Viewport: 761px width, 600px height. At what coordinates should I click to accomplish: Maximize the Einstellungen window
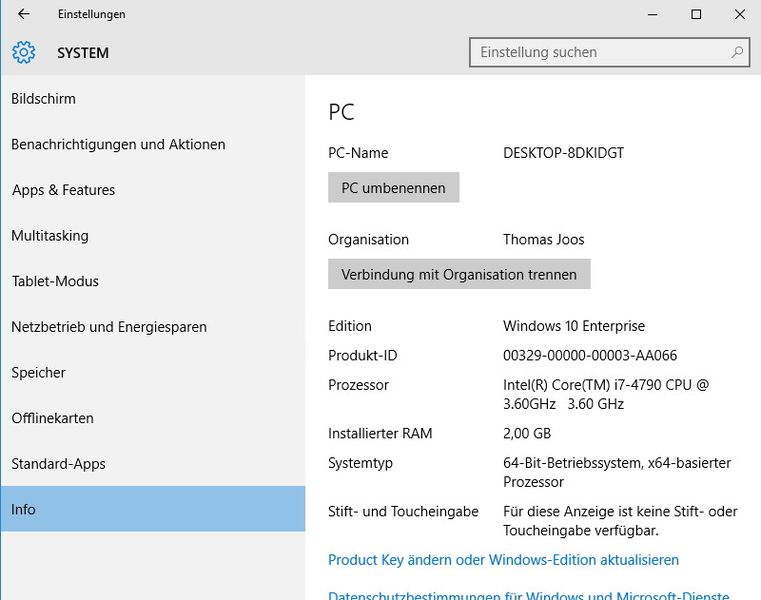(696, 14)
